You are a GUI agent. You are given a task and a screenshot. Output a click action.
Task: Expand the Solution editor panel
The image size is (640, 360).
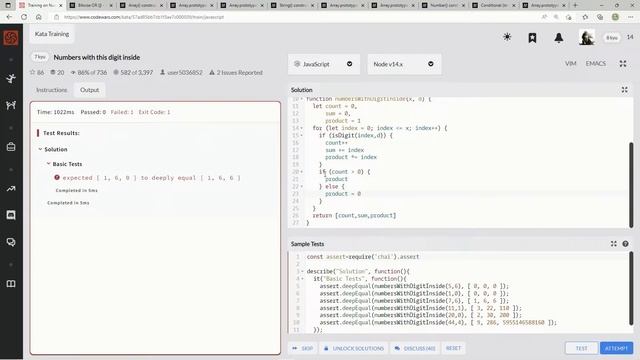tap(624, 90)
